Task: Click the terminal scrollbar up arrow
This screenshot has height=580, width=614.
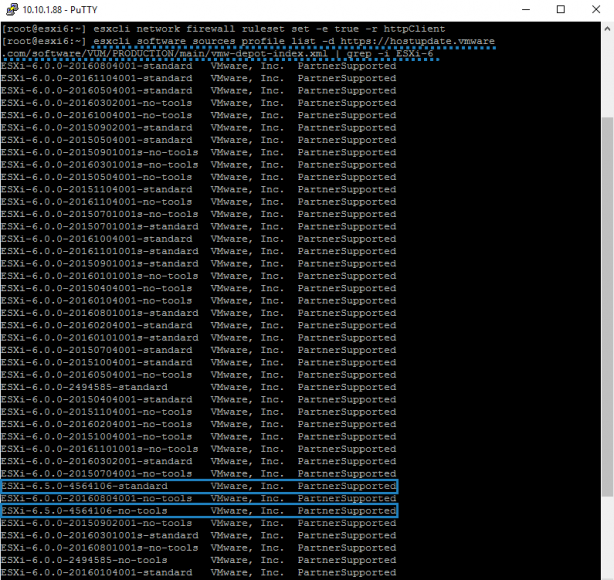Action: pos(607,29)
